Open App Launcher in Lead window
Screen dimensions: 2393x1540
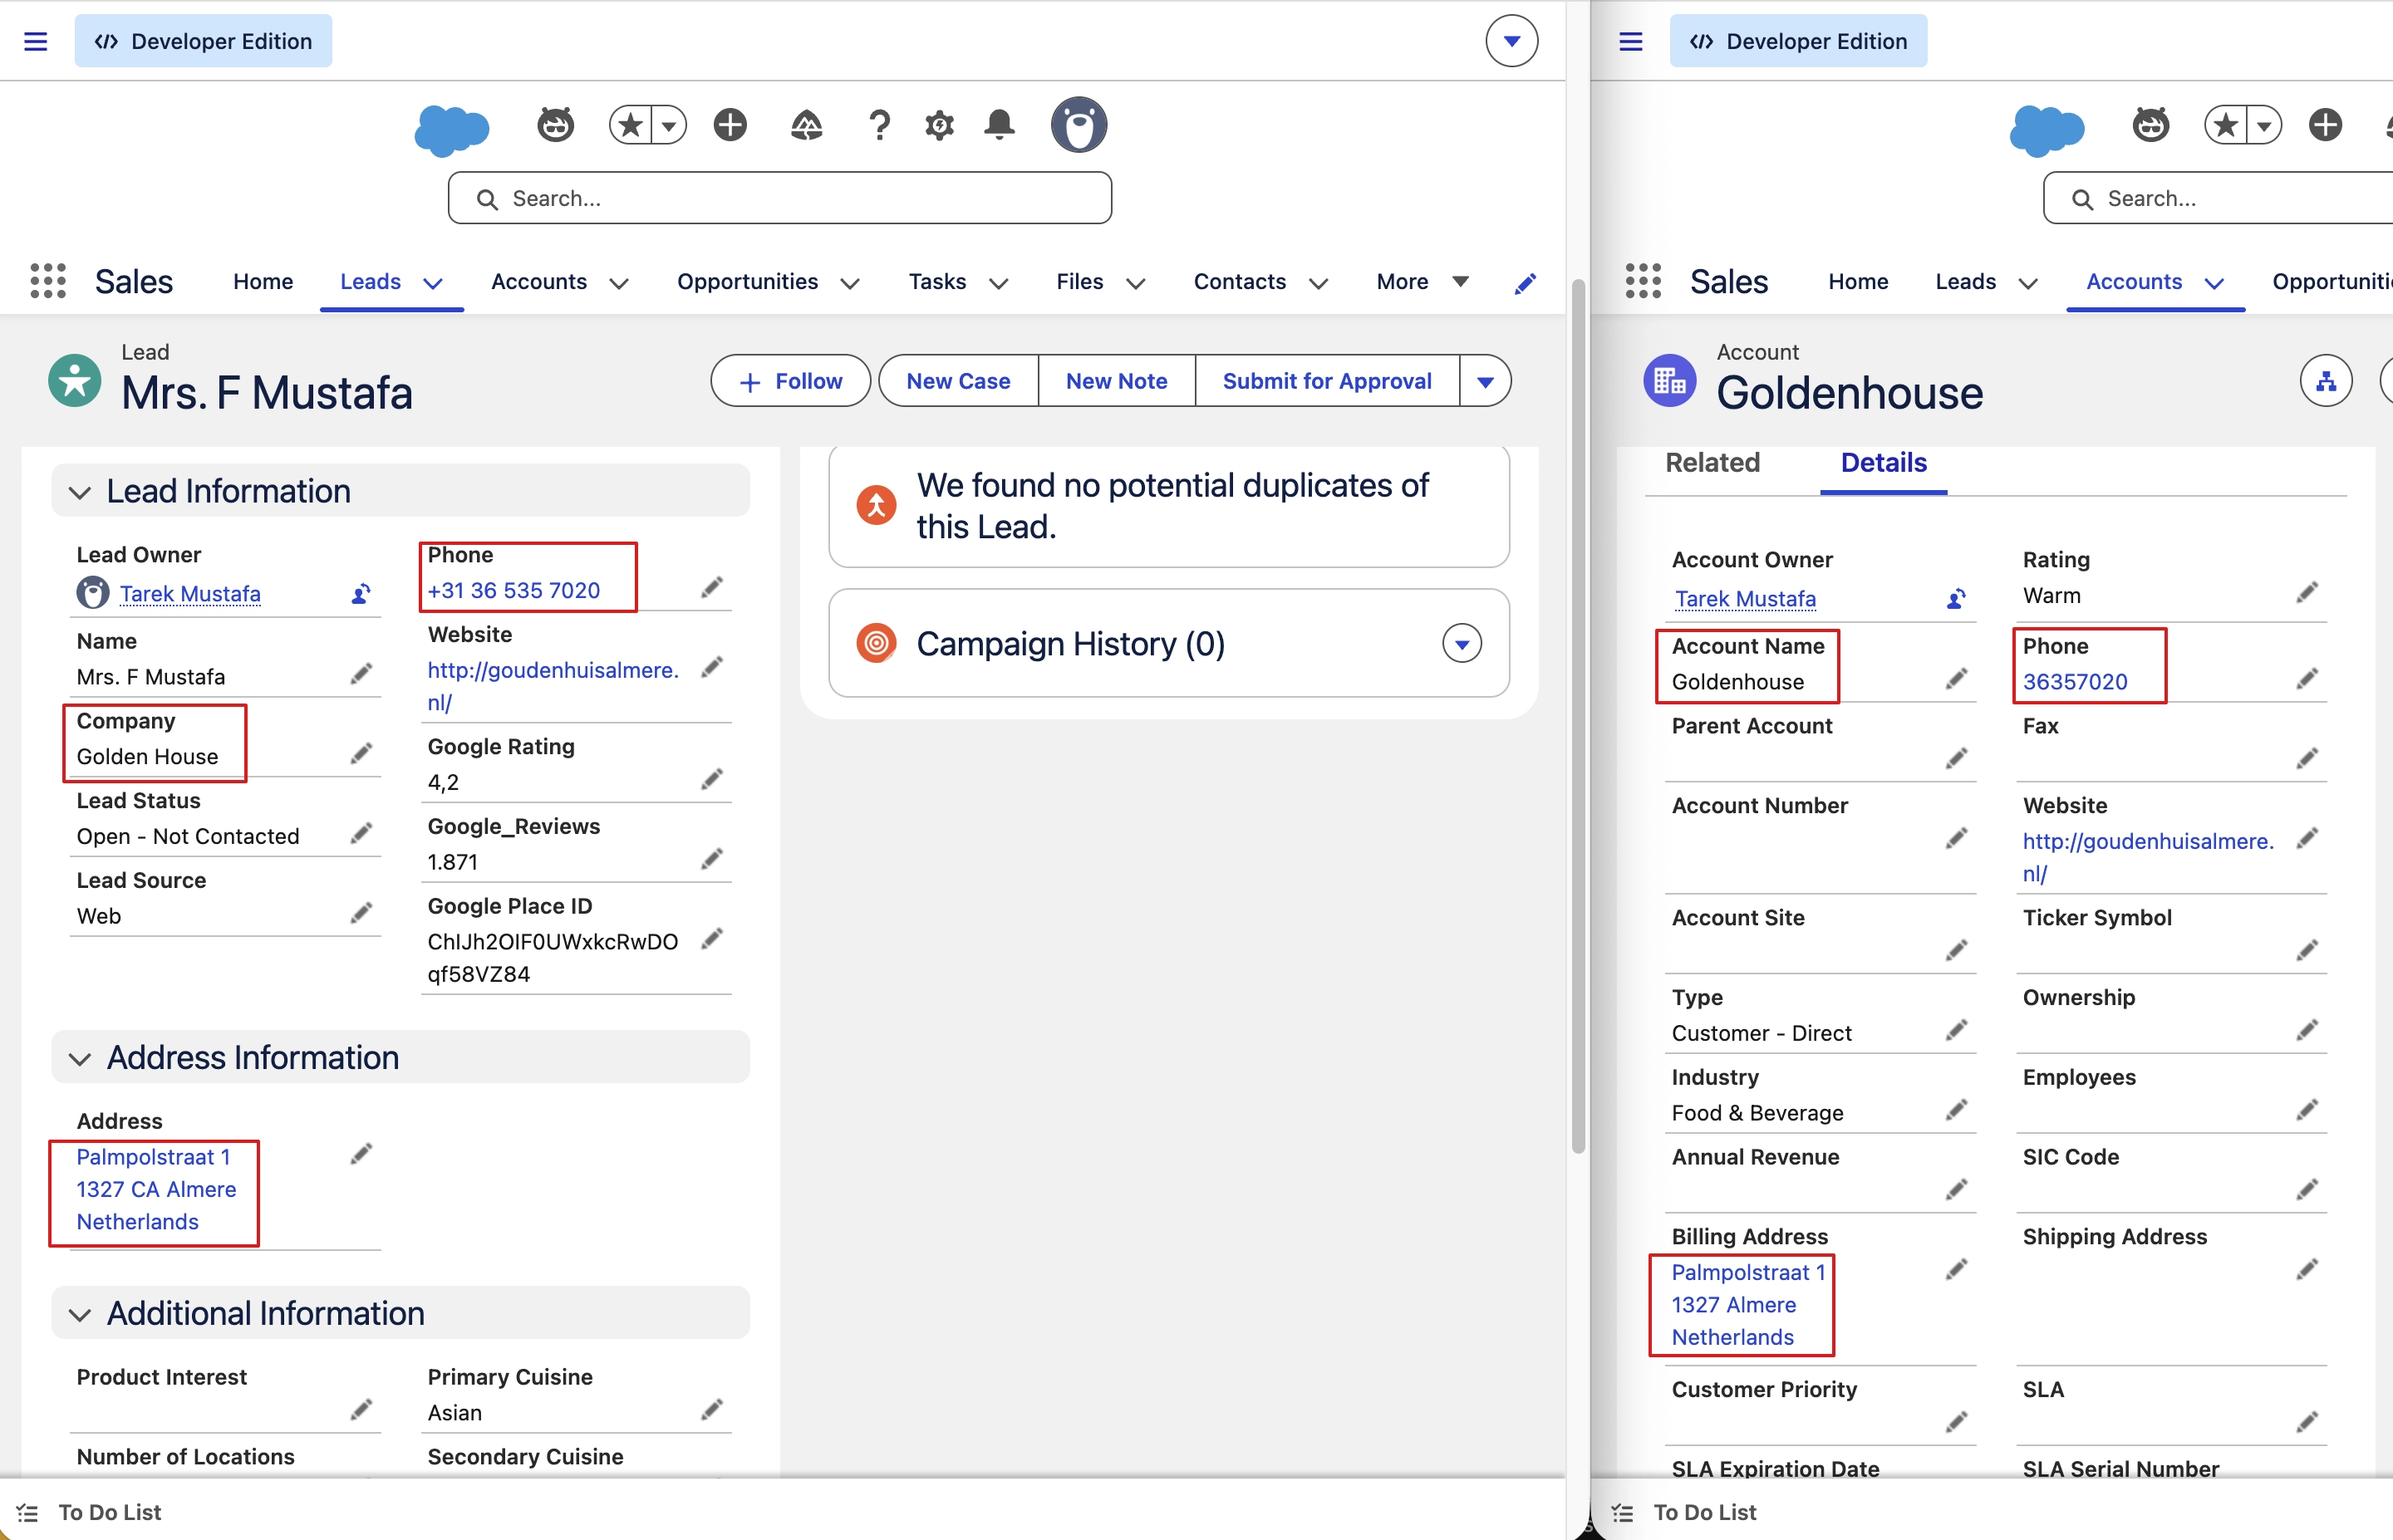48,281
